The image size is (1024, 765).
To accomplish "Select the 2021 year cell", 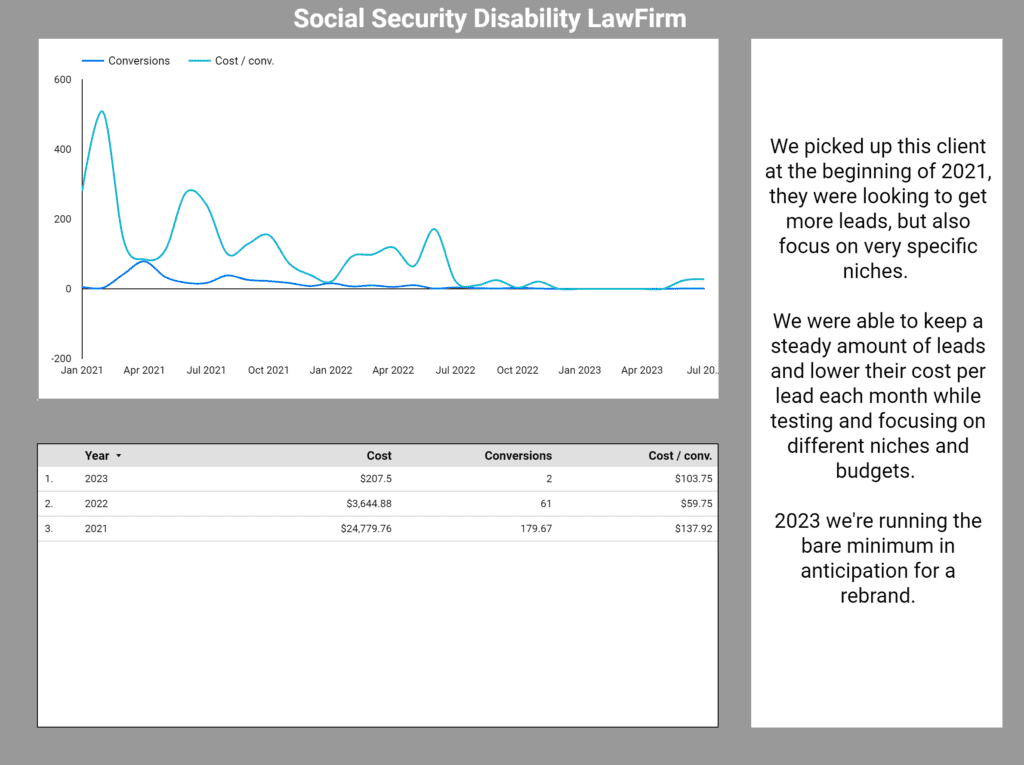I will click(97, 529).
